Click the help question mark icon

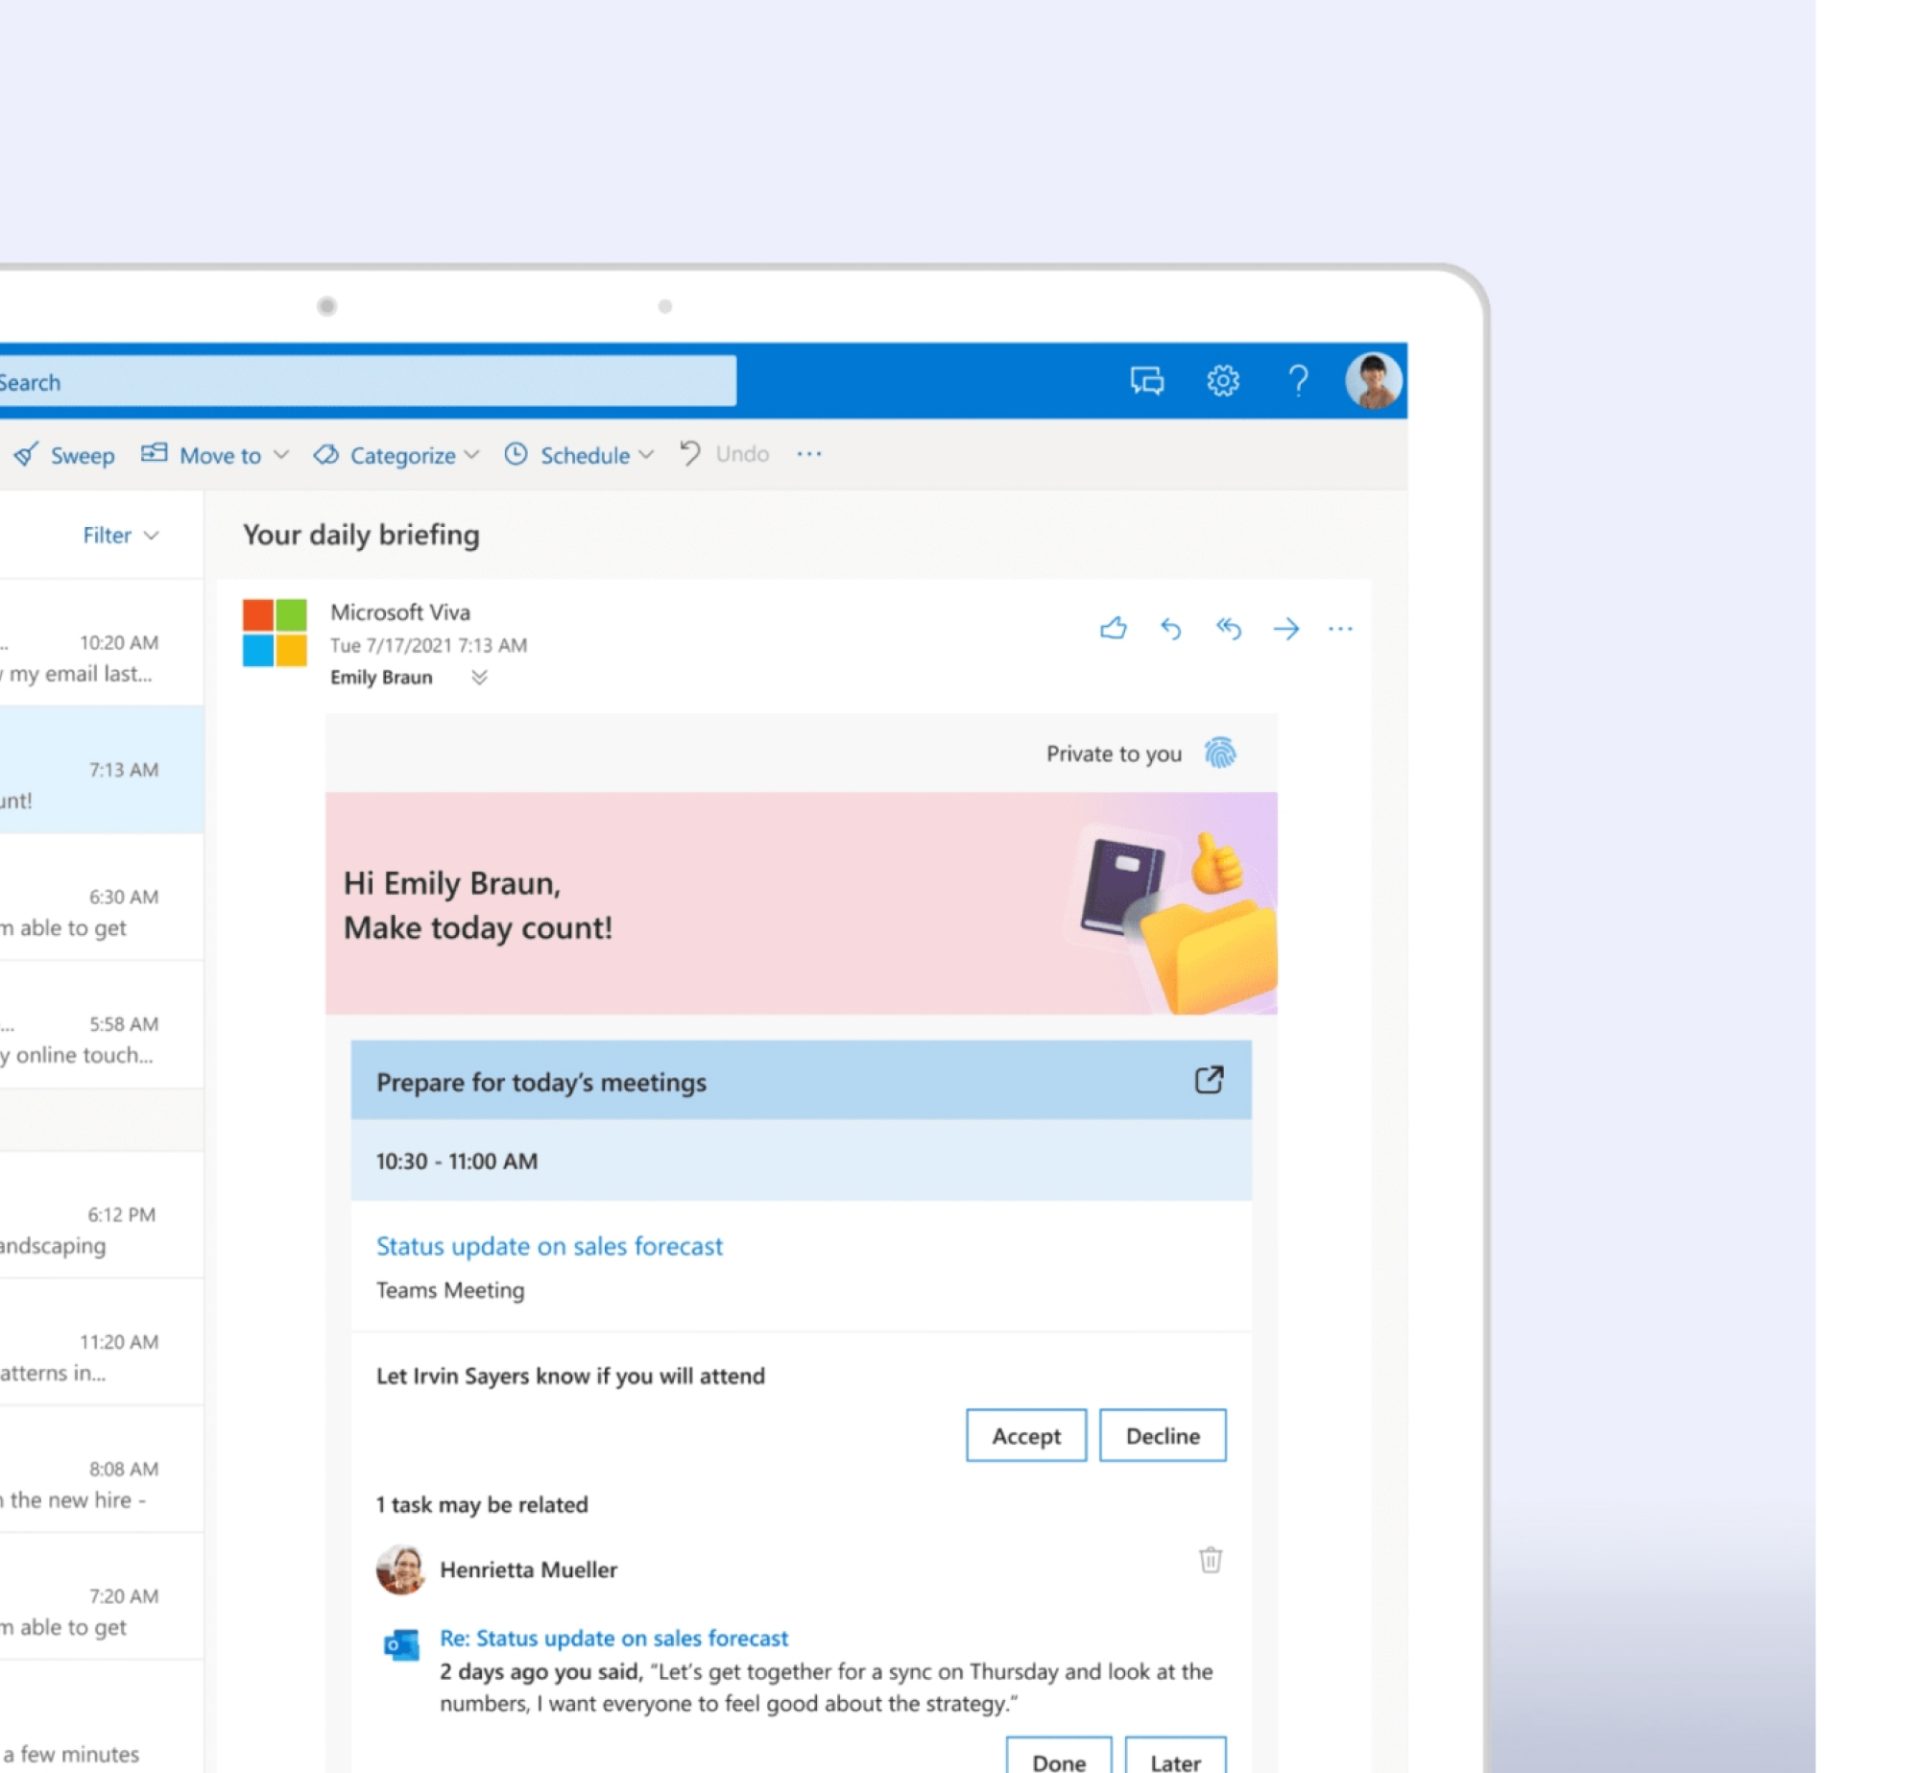click(1298, 381)
